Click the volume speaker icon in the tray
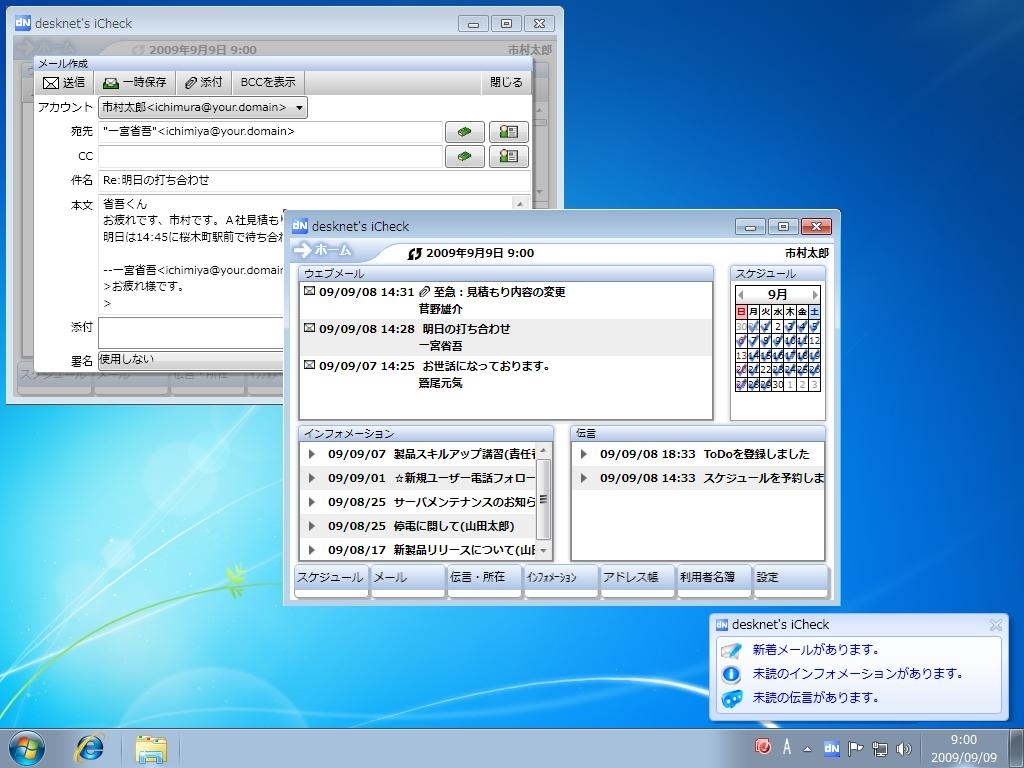The image size is (1024, 768). 905,747
